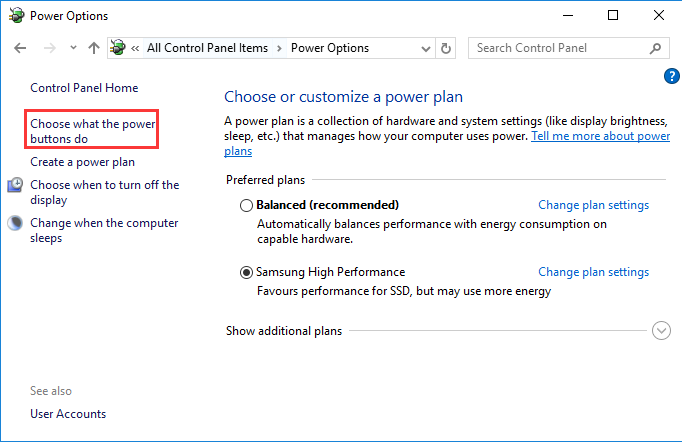Click the forward navigation arrow
The width and height of the screenshot is (682, 442).
[47, 48]
